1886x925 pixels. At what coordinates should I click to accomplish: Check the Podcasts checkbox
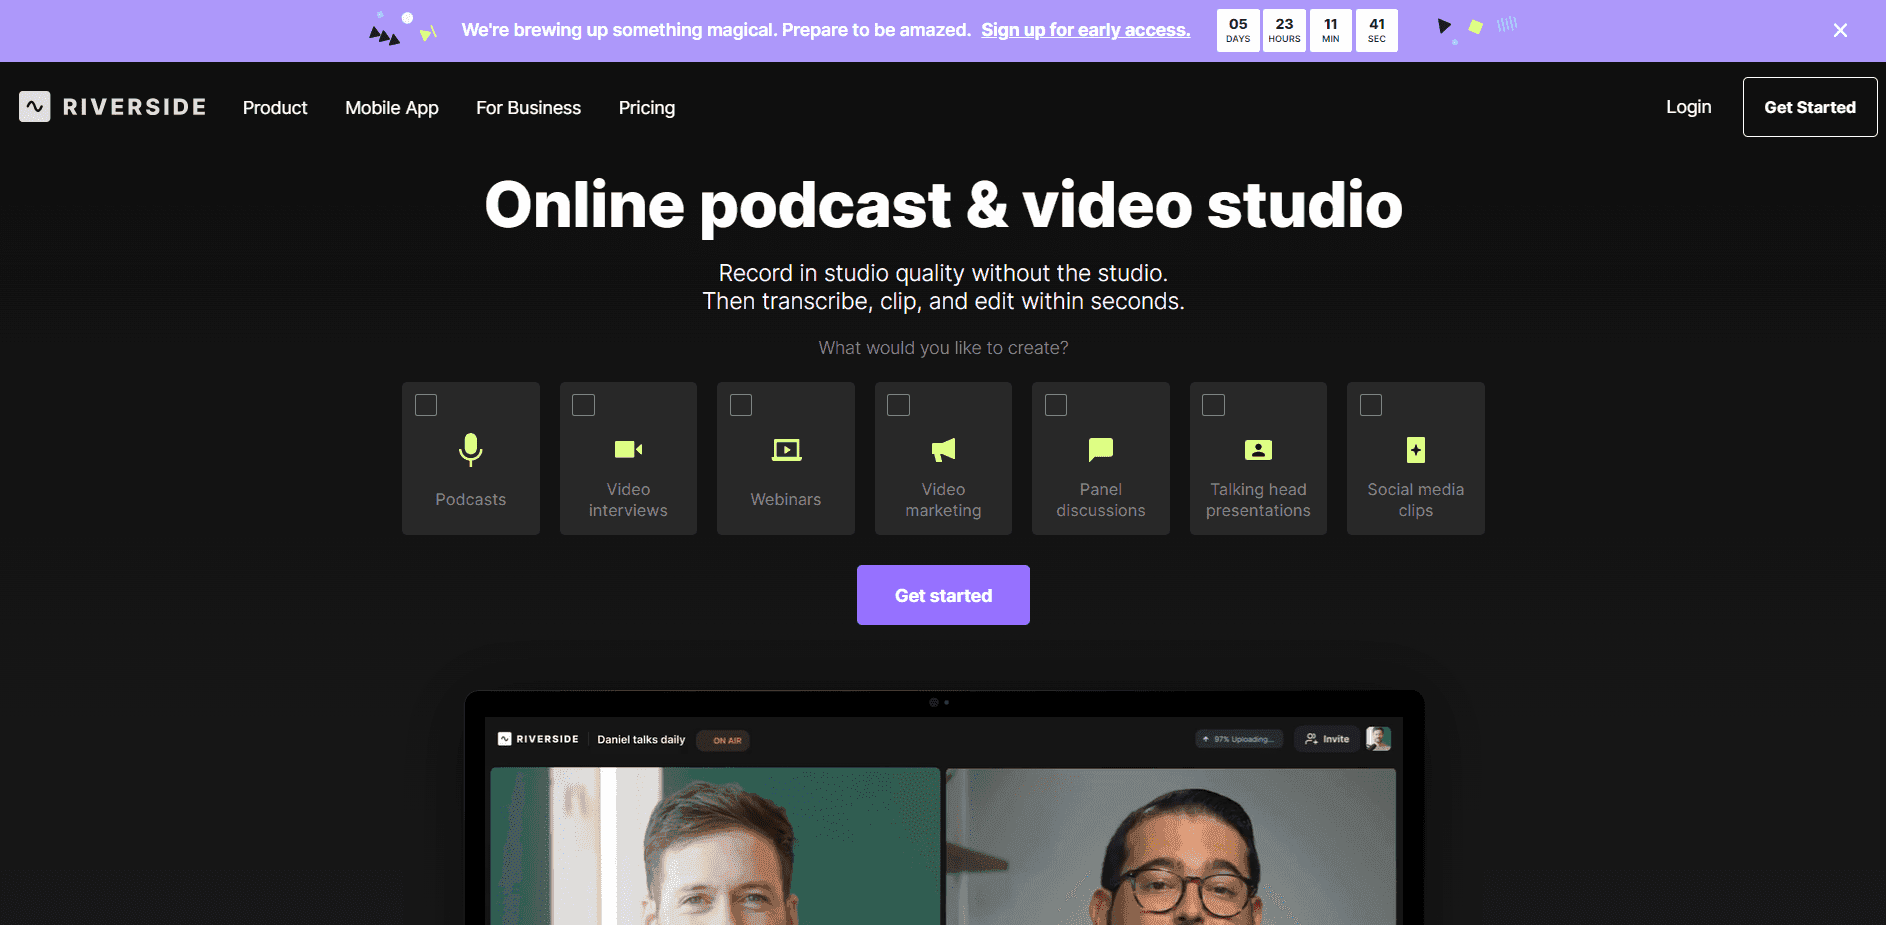[426, 405]
